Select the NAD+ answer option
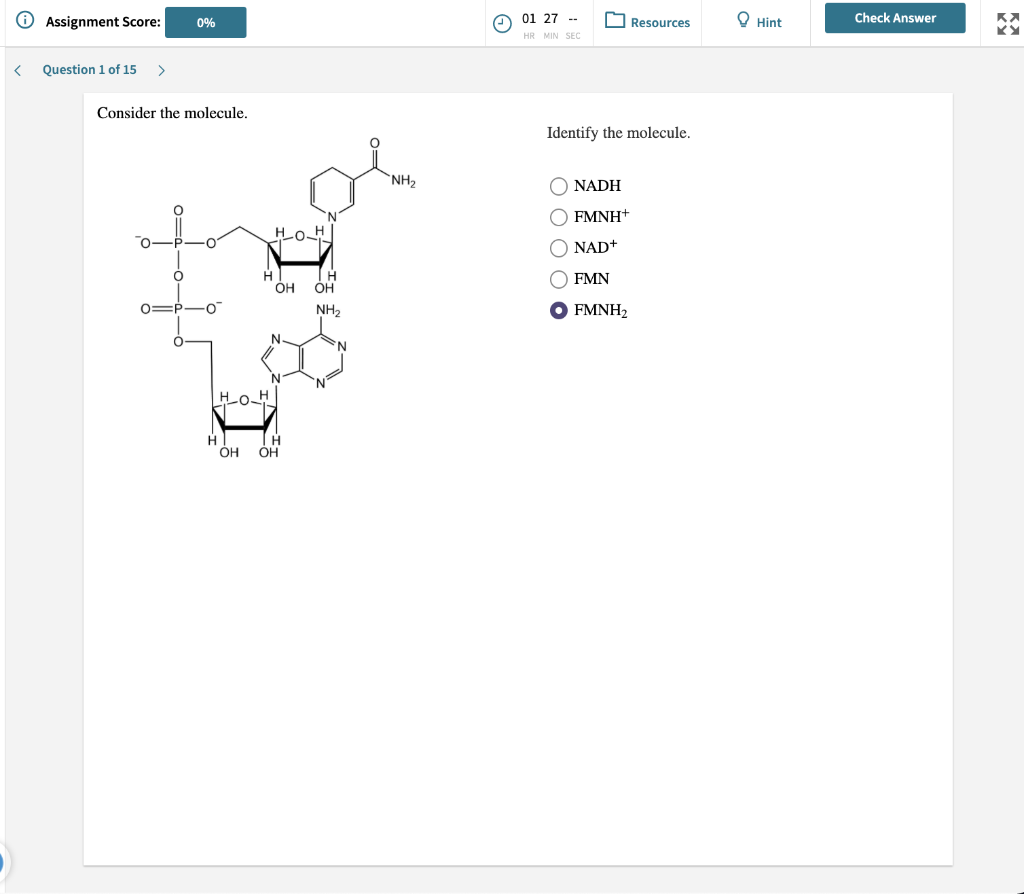The width and height of the screenshot is (1024, 894). (558, 248)
